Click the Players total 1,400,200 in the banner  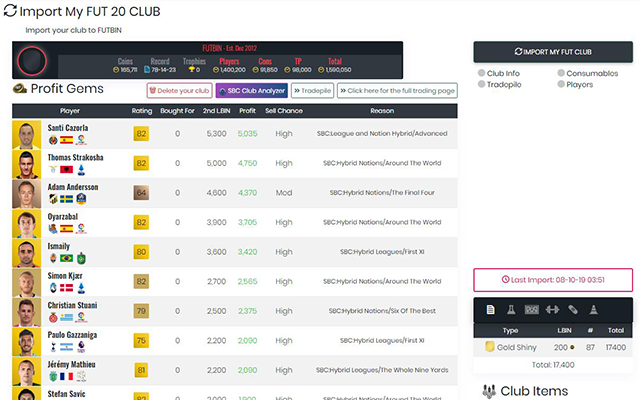[229, 70]
